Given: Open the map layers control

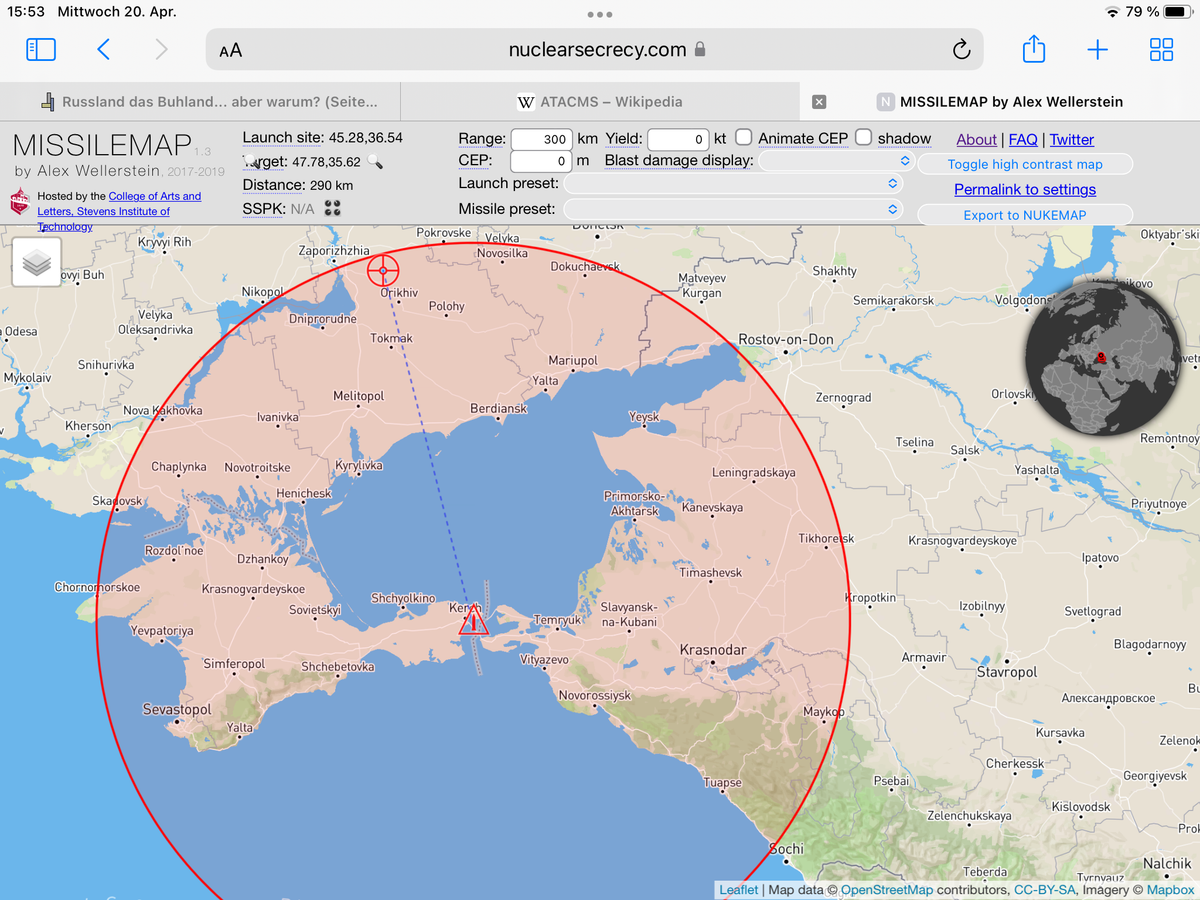Looking at the screenshot, I should tap(37, 262).
